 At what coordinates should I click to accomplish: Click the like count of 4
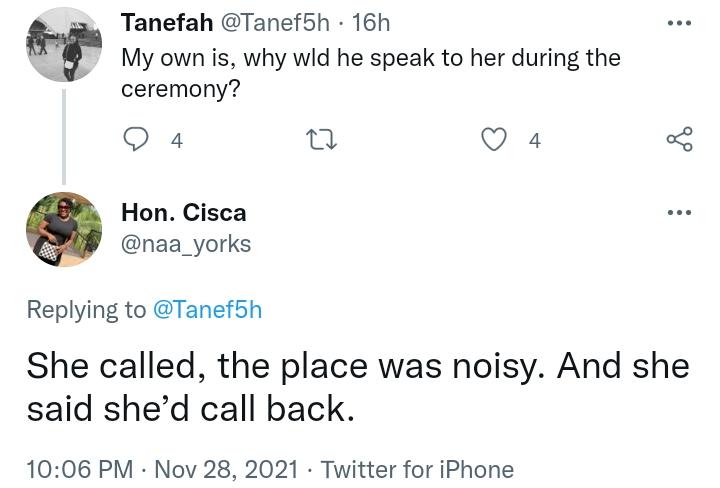[x=535, y=141]
